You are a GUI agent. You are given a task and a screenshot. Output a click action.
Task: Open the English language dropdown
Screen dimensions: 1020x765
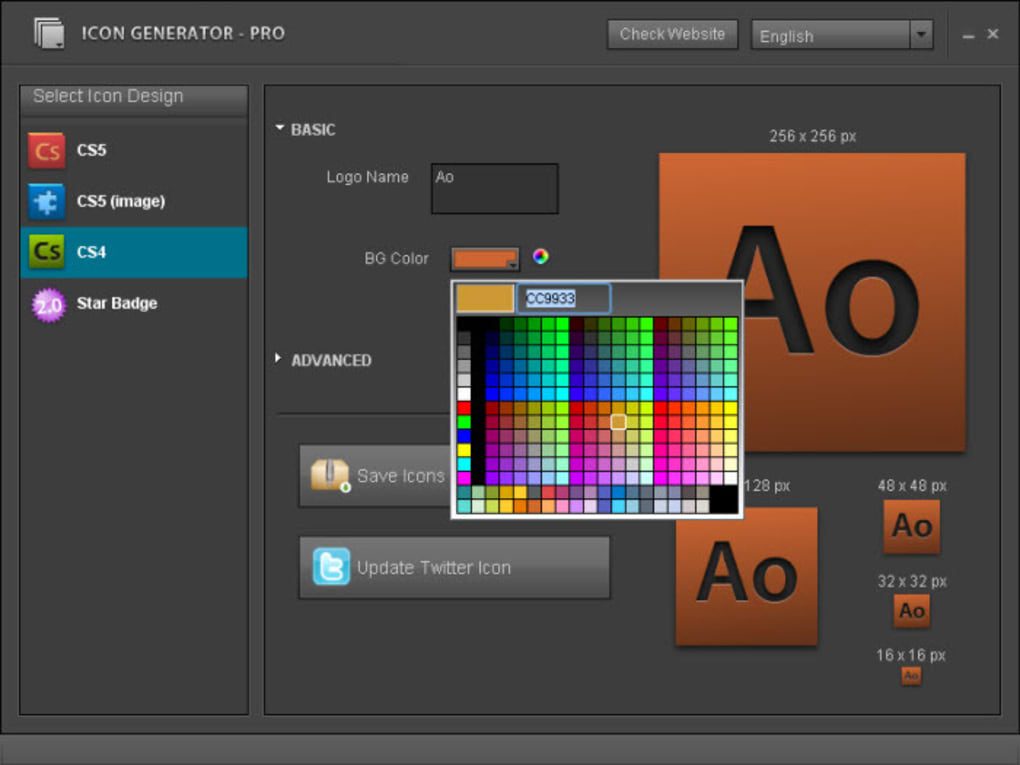[x=921, y=35]
